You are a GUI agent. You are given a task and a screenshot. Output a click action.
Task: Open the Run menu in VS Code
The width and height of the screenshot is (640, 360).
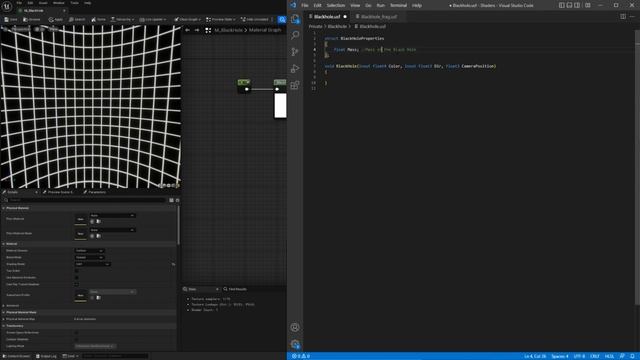coord(381,5)
